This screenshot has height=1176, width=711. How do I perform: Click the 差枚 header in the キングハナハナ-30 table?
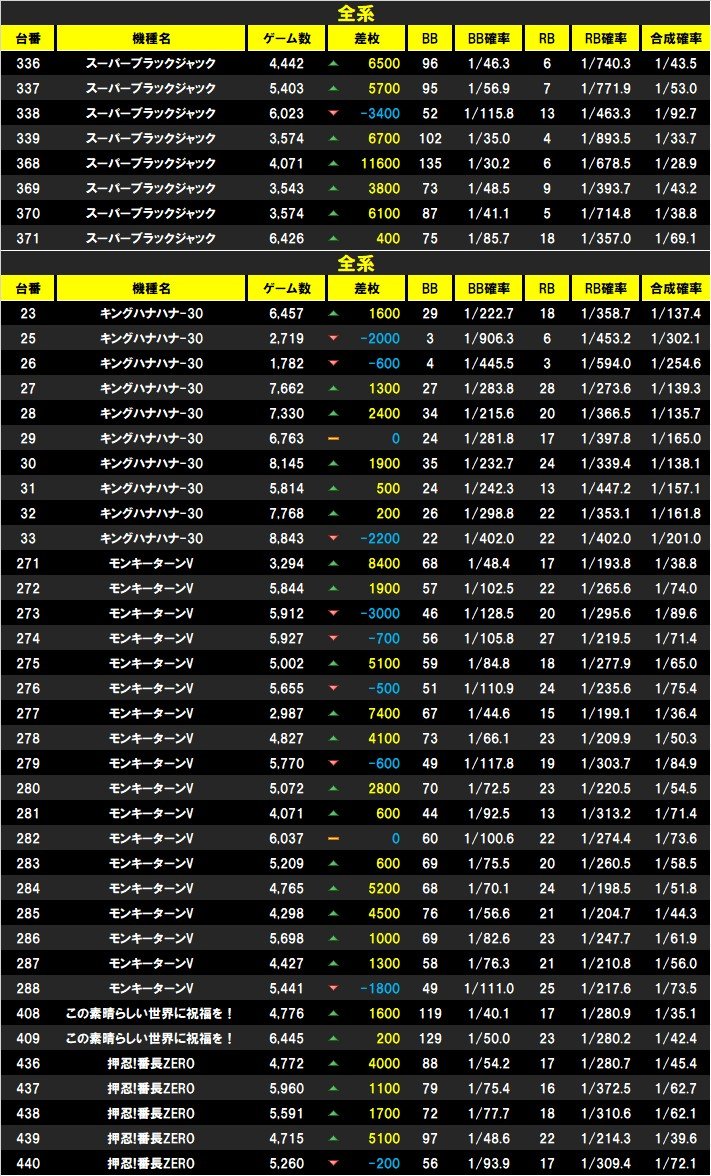click(367, 288)
